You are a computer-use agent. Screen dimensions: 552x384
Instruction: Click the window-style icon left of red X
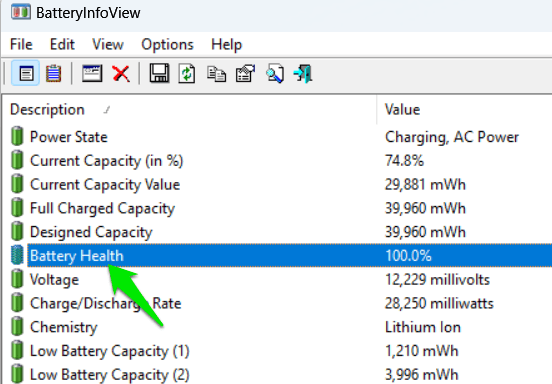point(92,73)
